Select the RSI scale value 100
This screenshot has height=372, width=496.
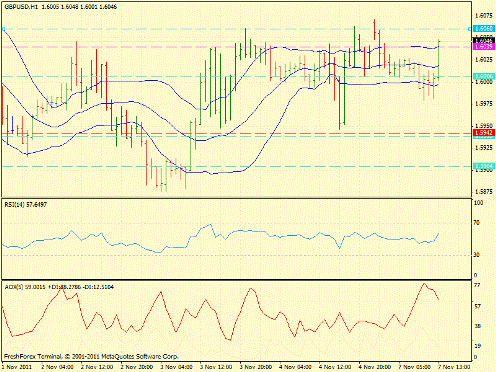[x=479, y=203]
